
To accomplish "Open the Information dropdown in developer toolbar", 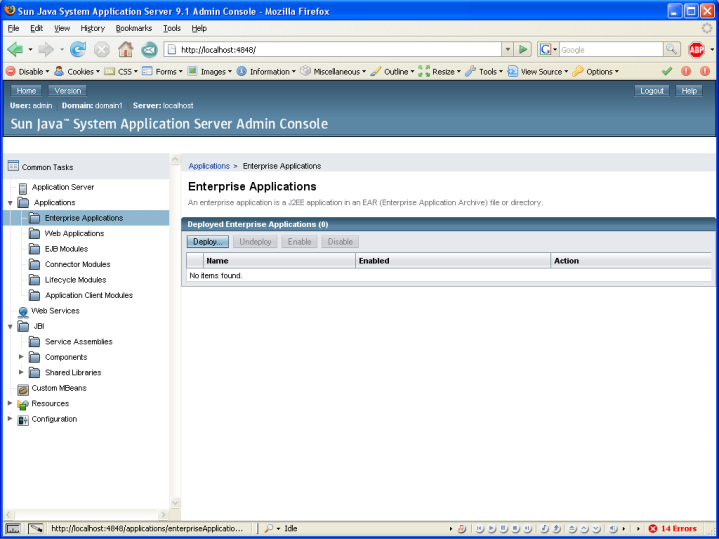I will [266, 72].
